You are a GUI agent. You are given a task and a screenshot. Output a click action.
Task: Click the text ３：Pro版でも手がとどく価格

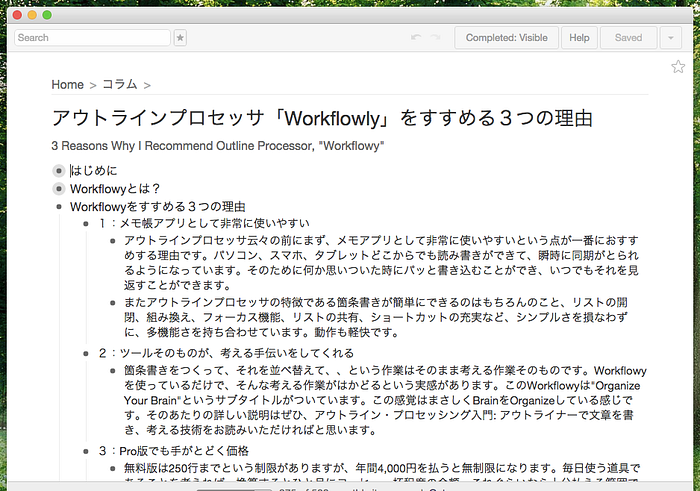tap(174, 451)
